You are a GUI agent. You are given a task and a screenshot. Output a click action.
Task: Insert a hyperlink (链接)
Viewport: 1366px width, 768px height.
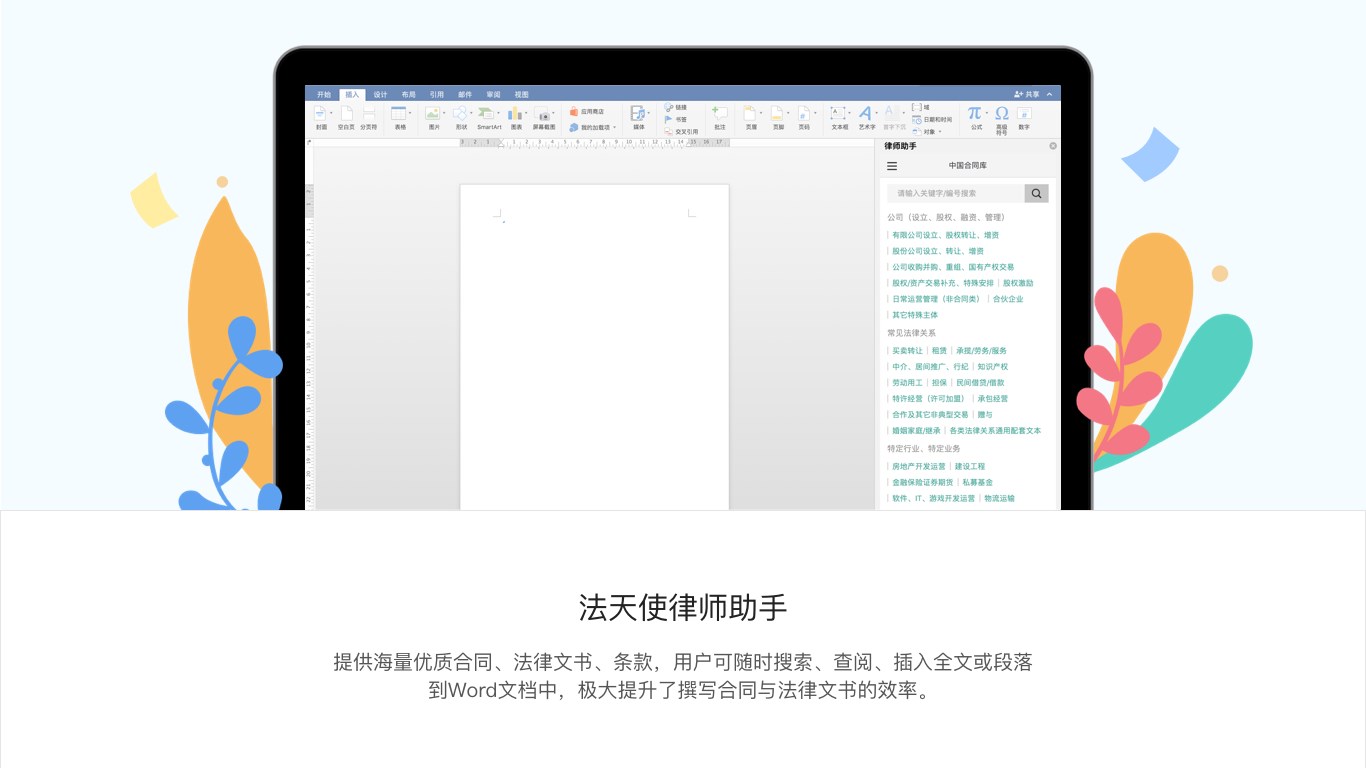pyautogui.click(x=675, y=107)
